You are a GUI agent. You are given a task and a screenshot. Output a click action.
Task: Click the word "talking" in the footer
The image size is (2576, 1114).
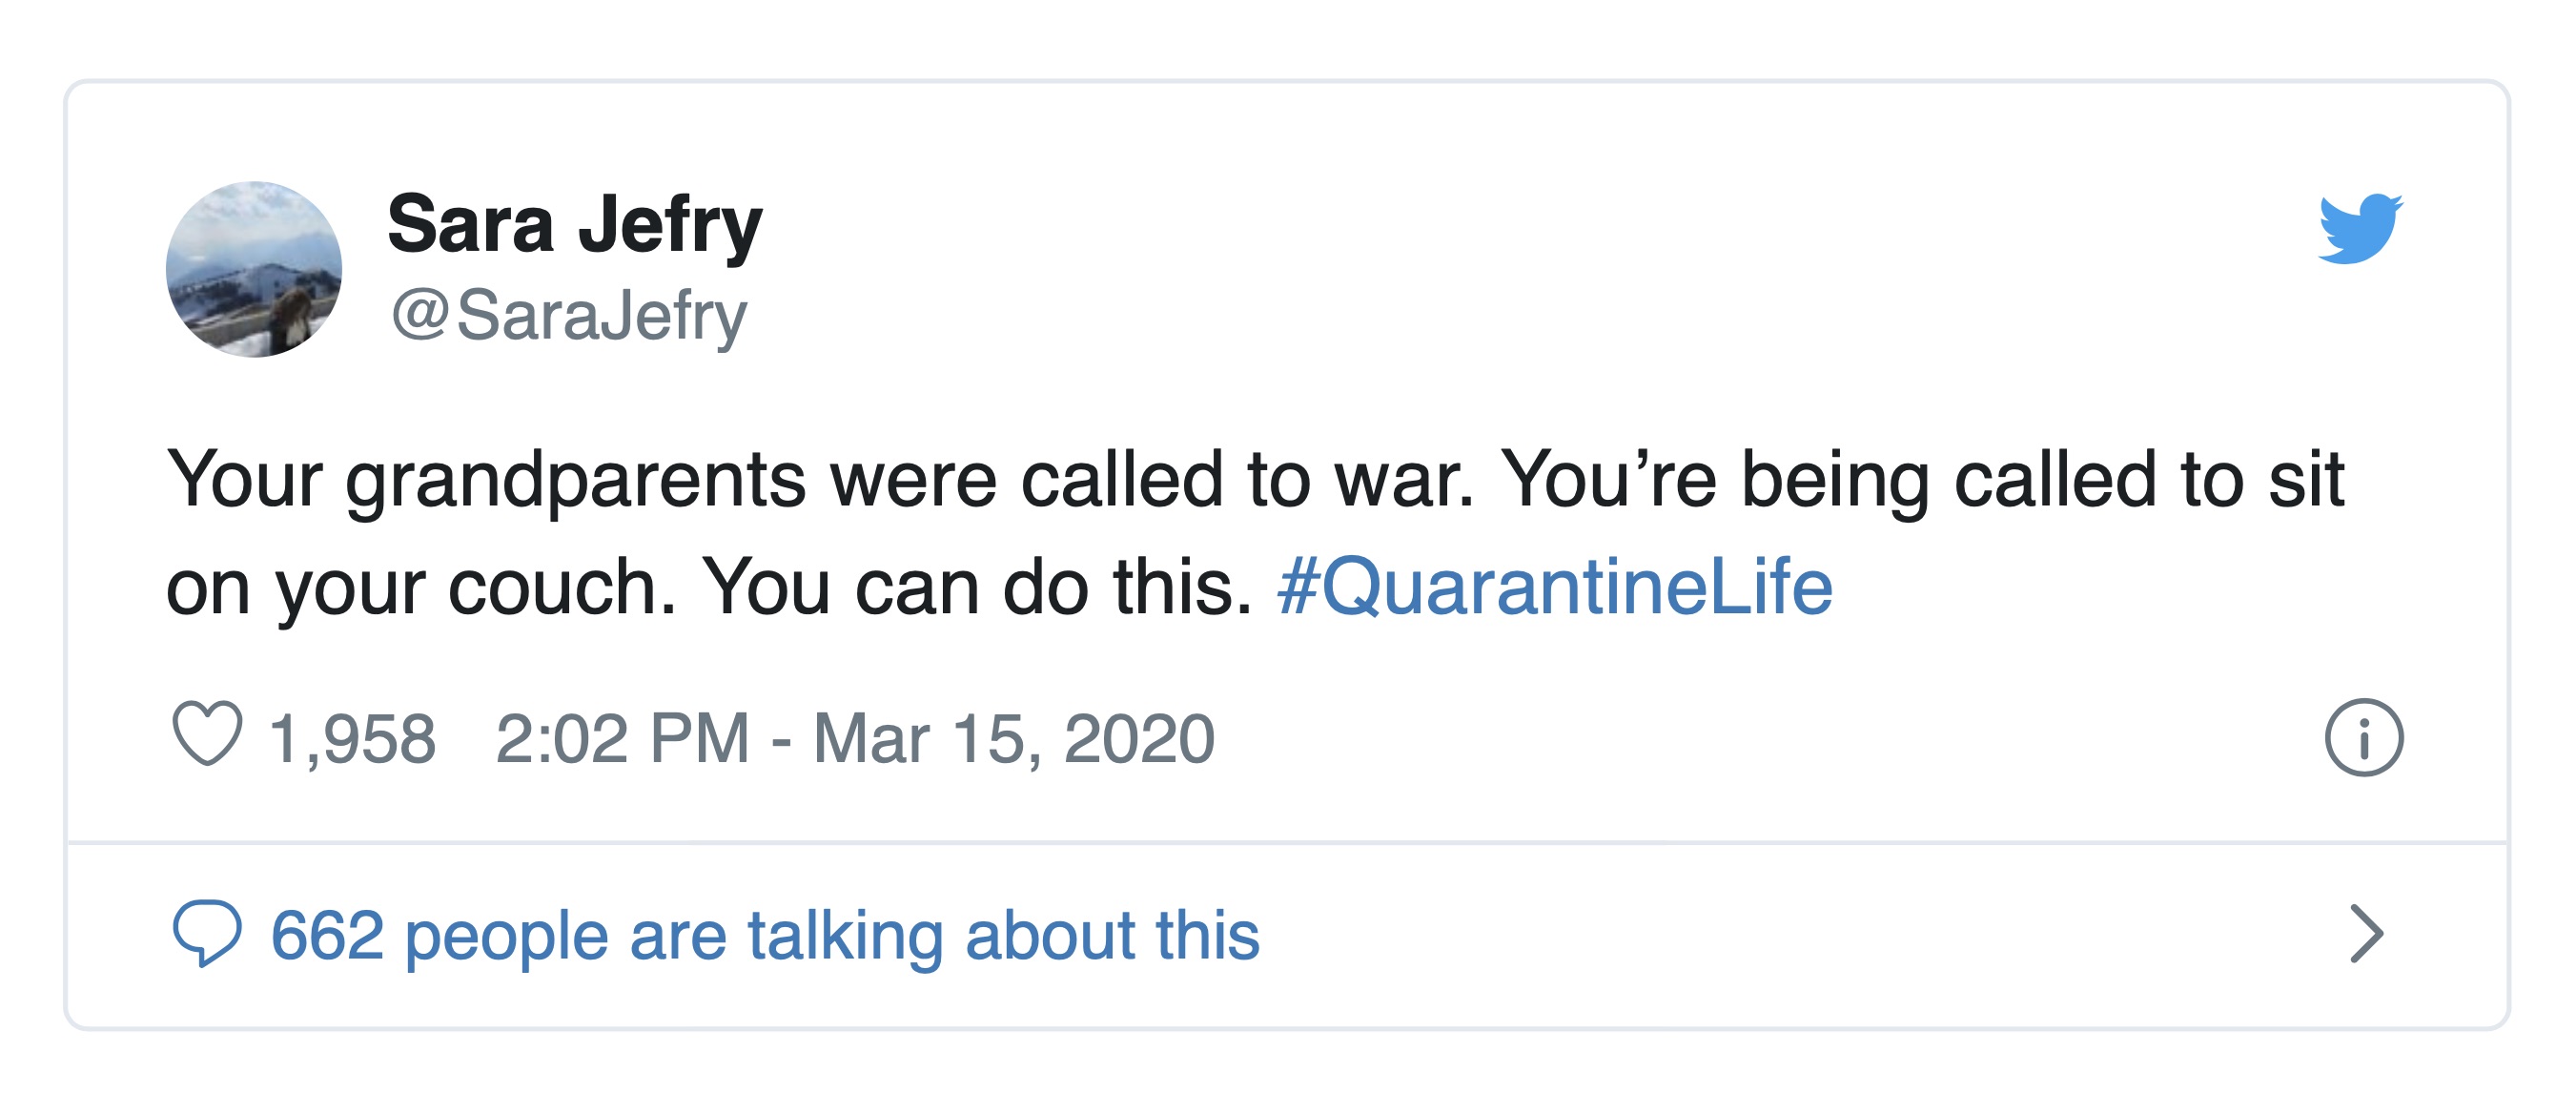tap(845, 936)
